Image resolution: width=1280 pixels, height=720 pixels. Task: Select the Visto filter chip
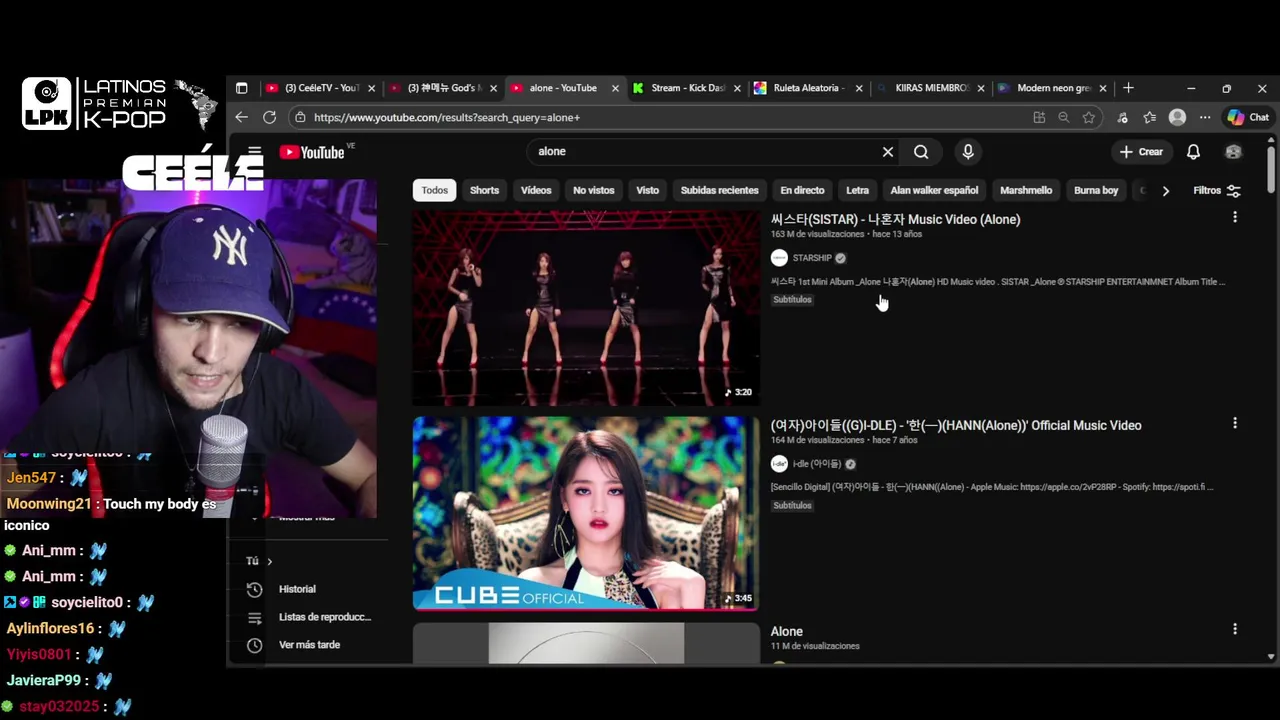[648, 190]
